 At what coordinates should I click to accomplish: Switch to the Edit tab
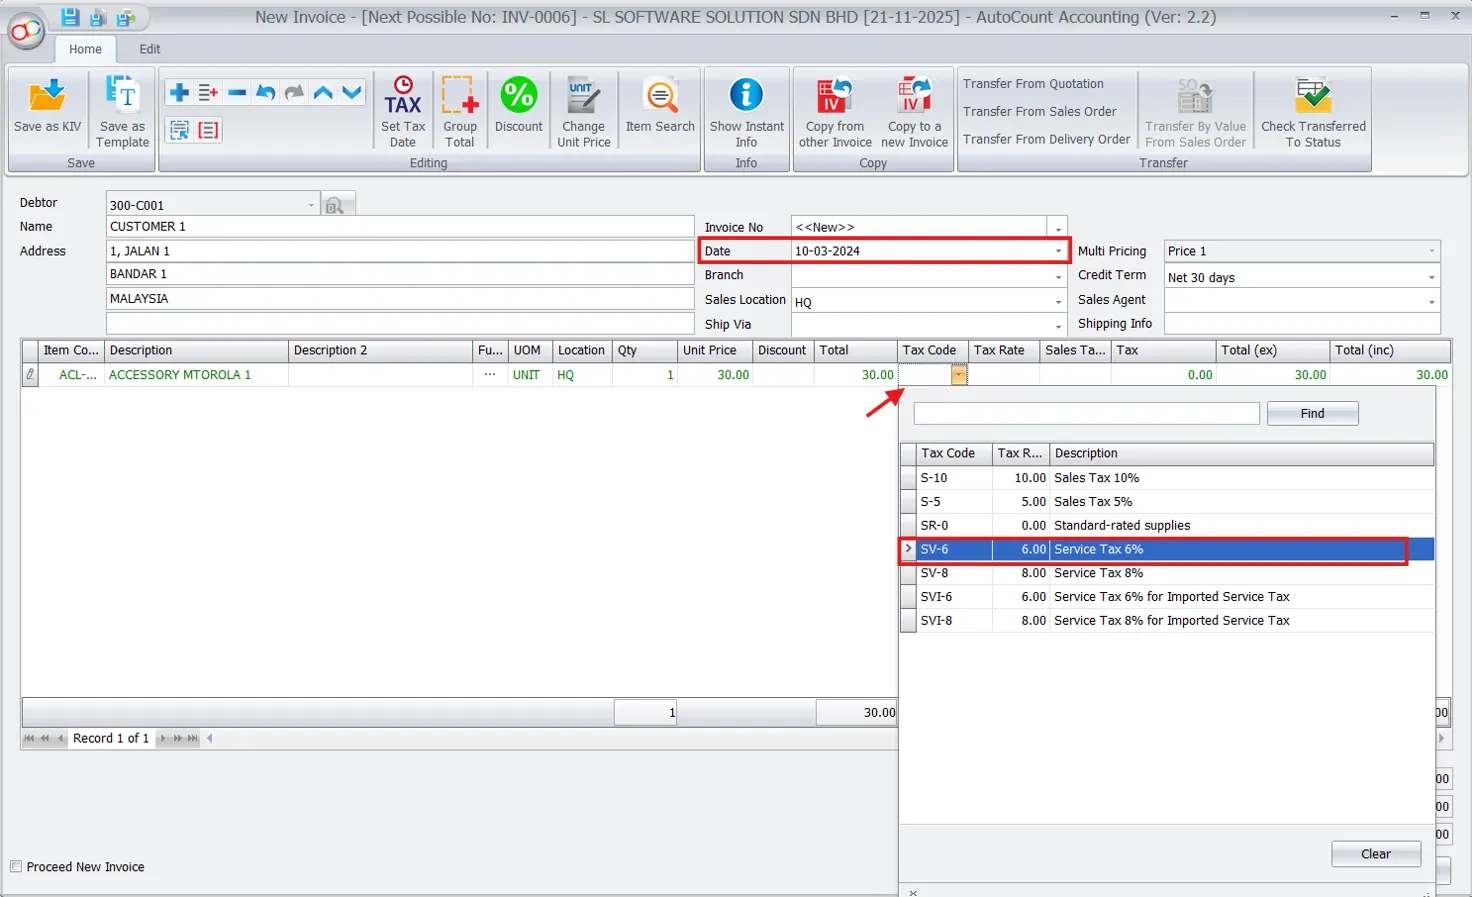coord(149,47)
